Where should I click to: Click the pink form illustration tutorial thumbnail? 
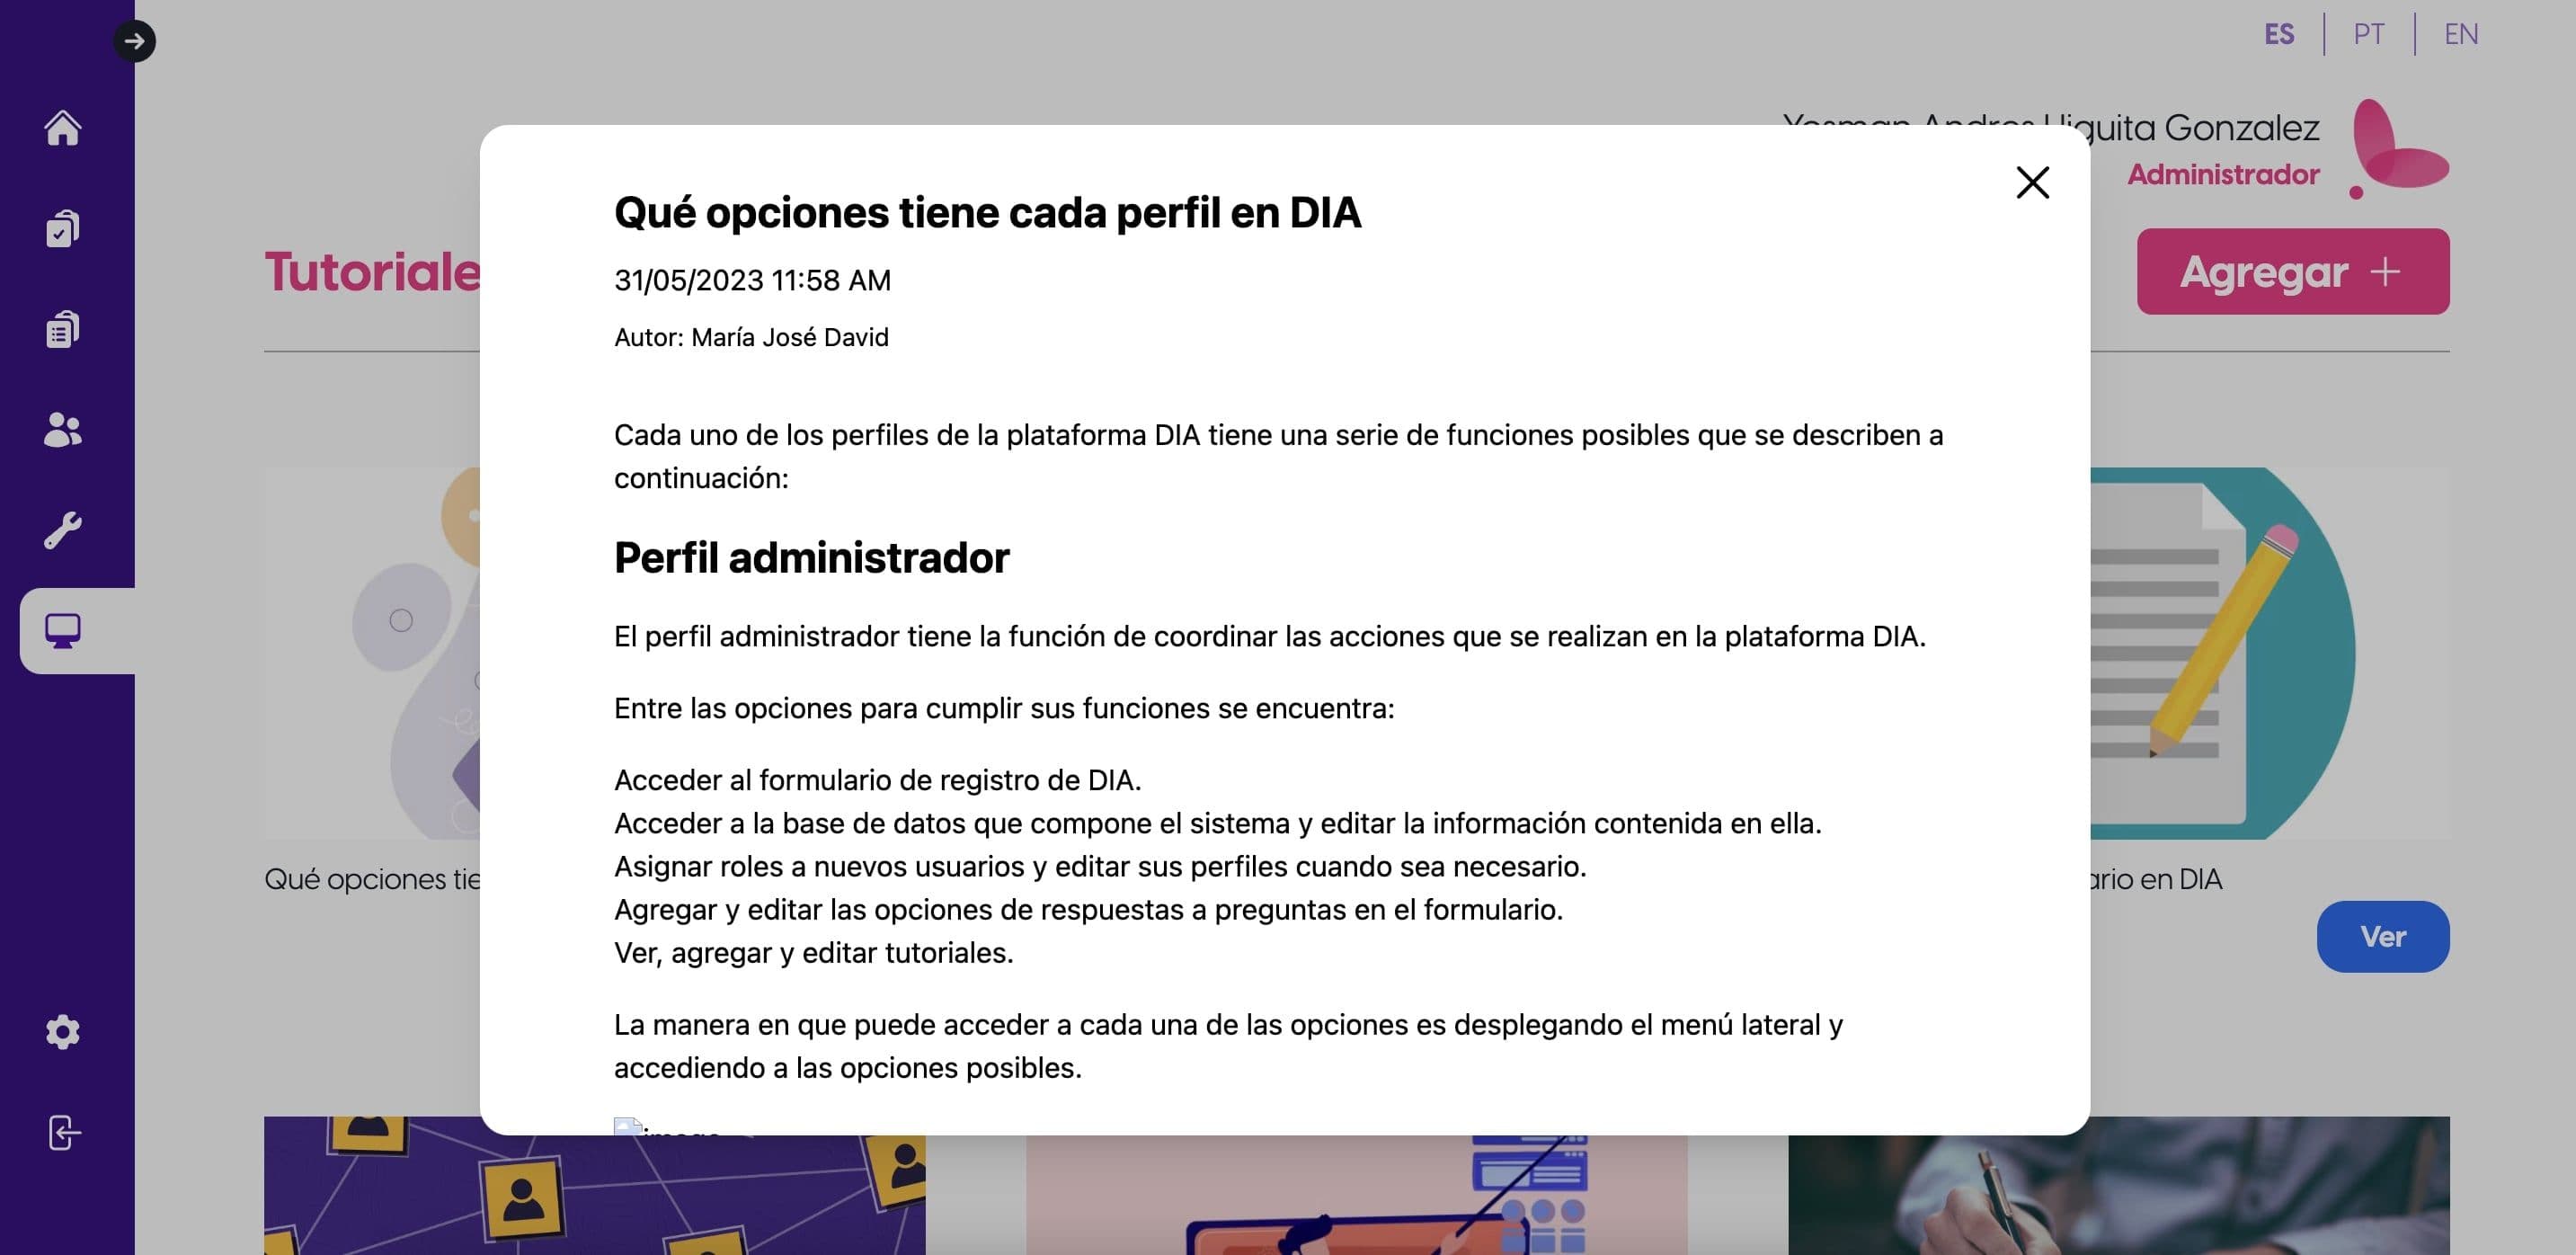pyautogui.click(x=1356, y=1195)
